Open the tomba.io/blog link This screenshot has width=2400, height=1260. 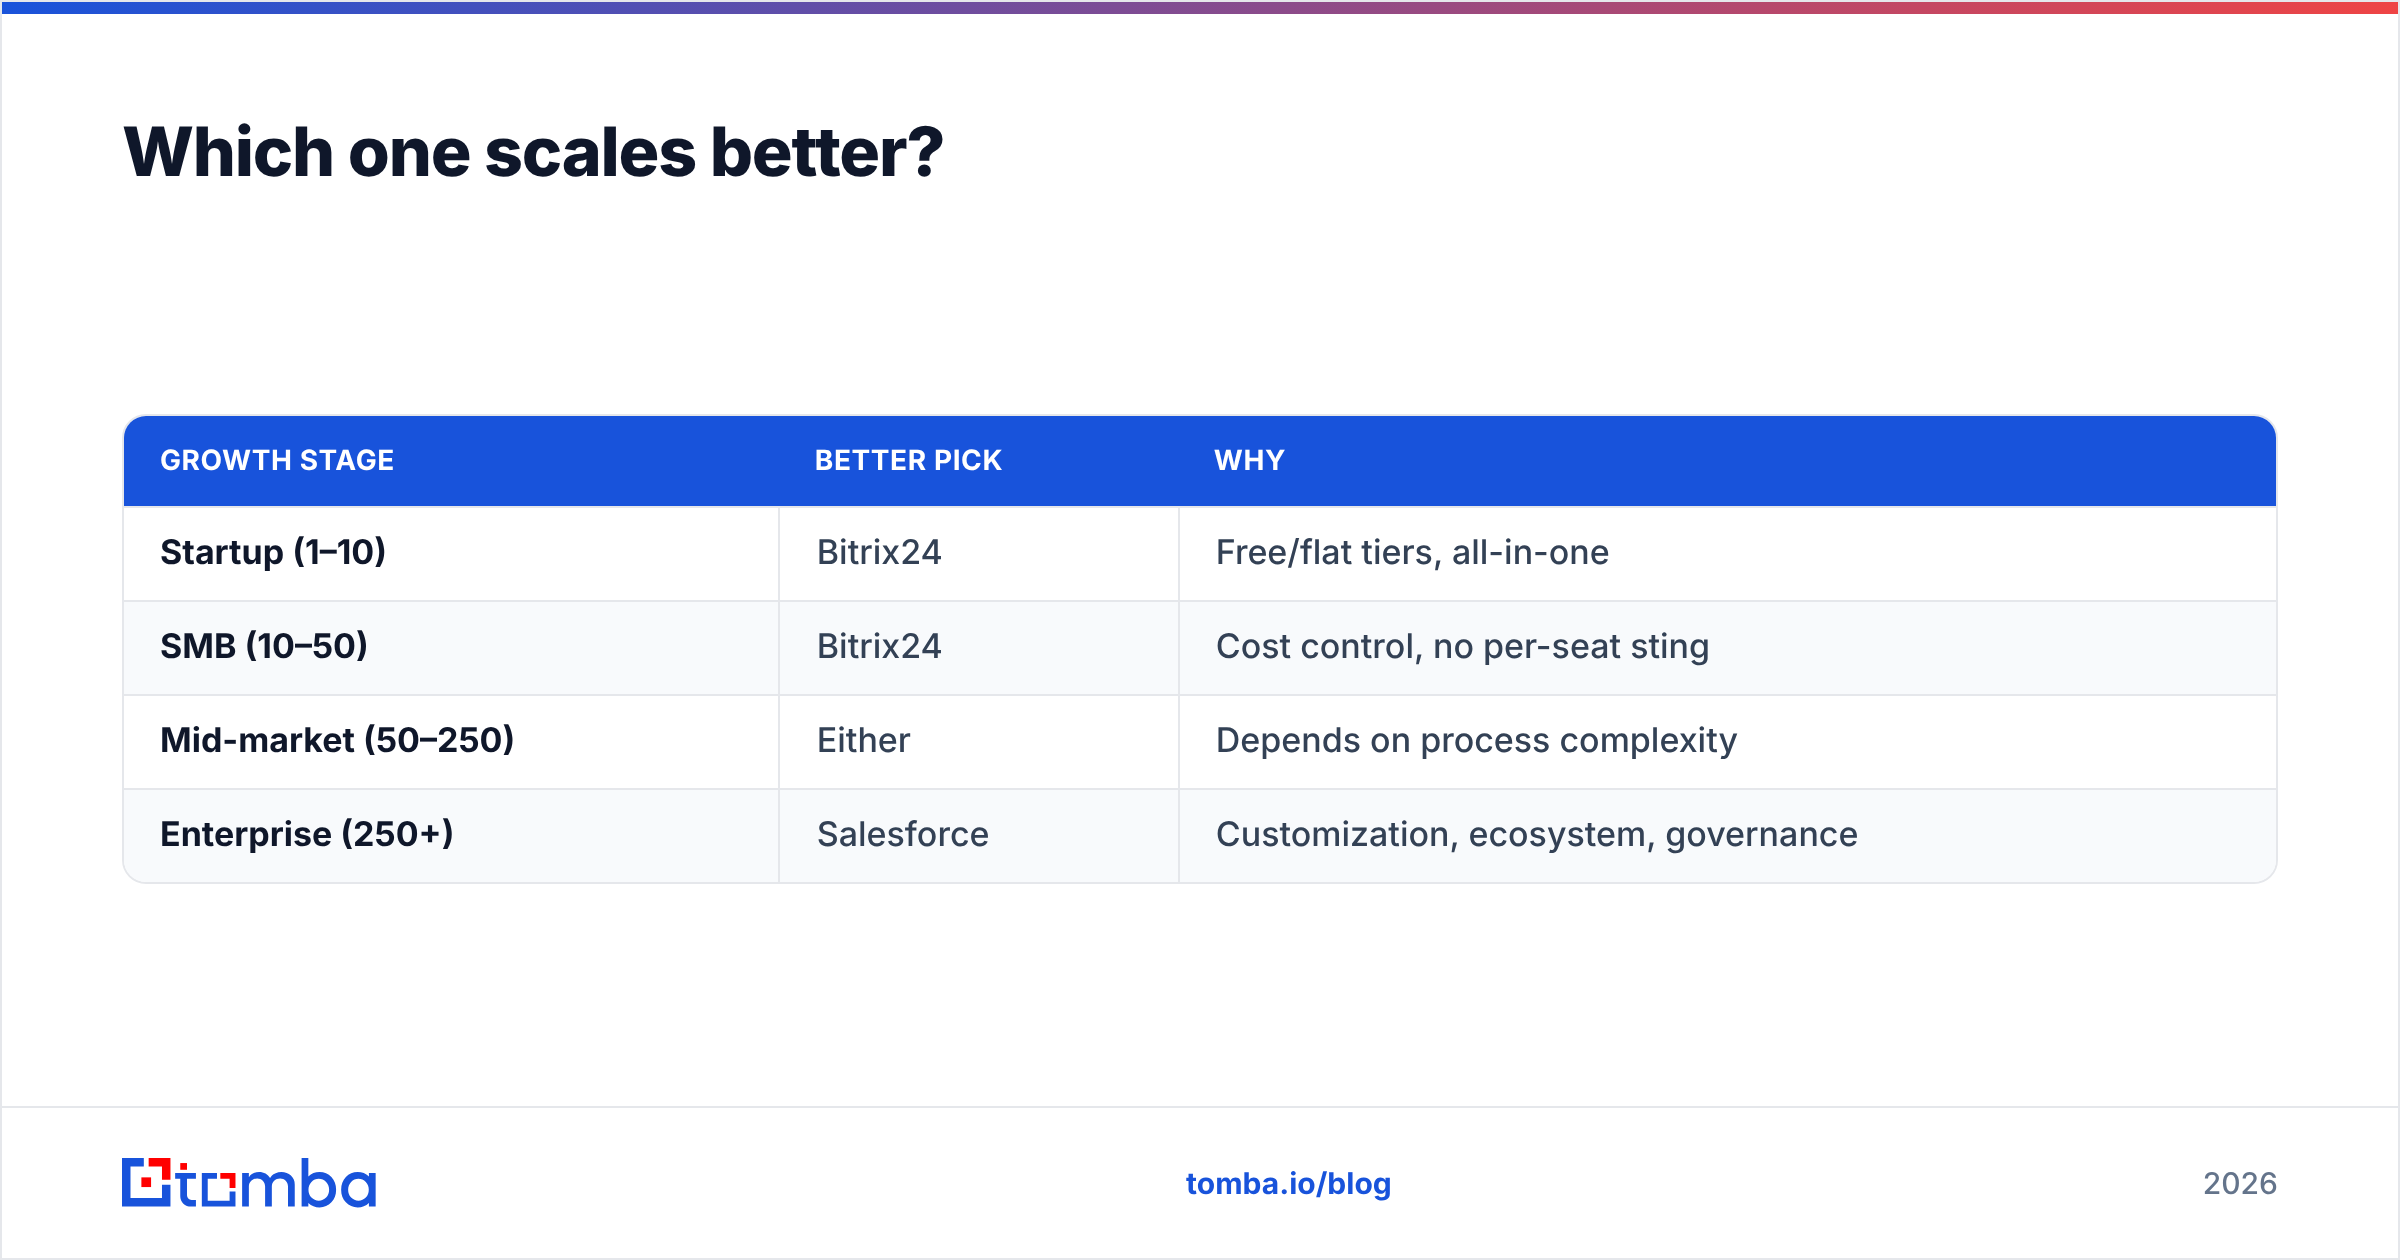coord(1288,1184)
